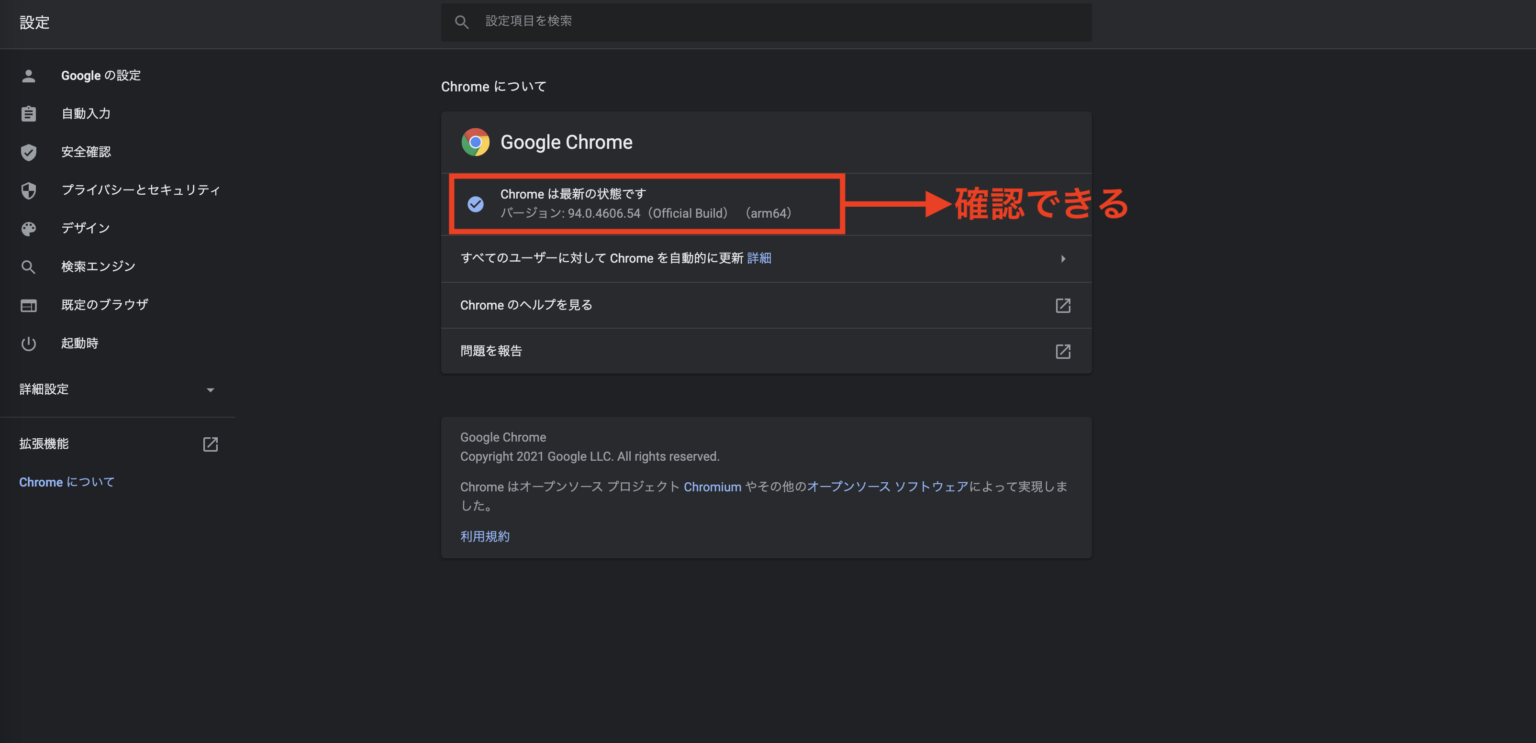The image size is (1536, 743).
Task: Open 拡張機能 via the external link icon
Action: pyautogui.click(x=210, y=443)
